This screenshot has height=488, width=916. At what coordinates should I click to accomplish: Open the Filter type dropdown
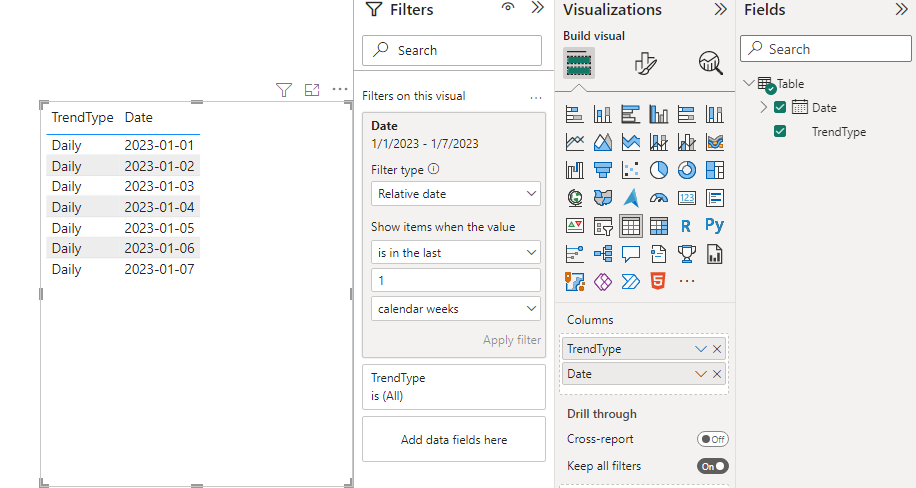(x=456, y=193)
